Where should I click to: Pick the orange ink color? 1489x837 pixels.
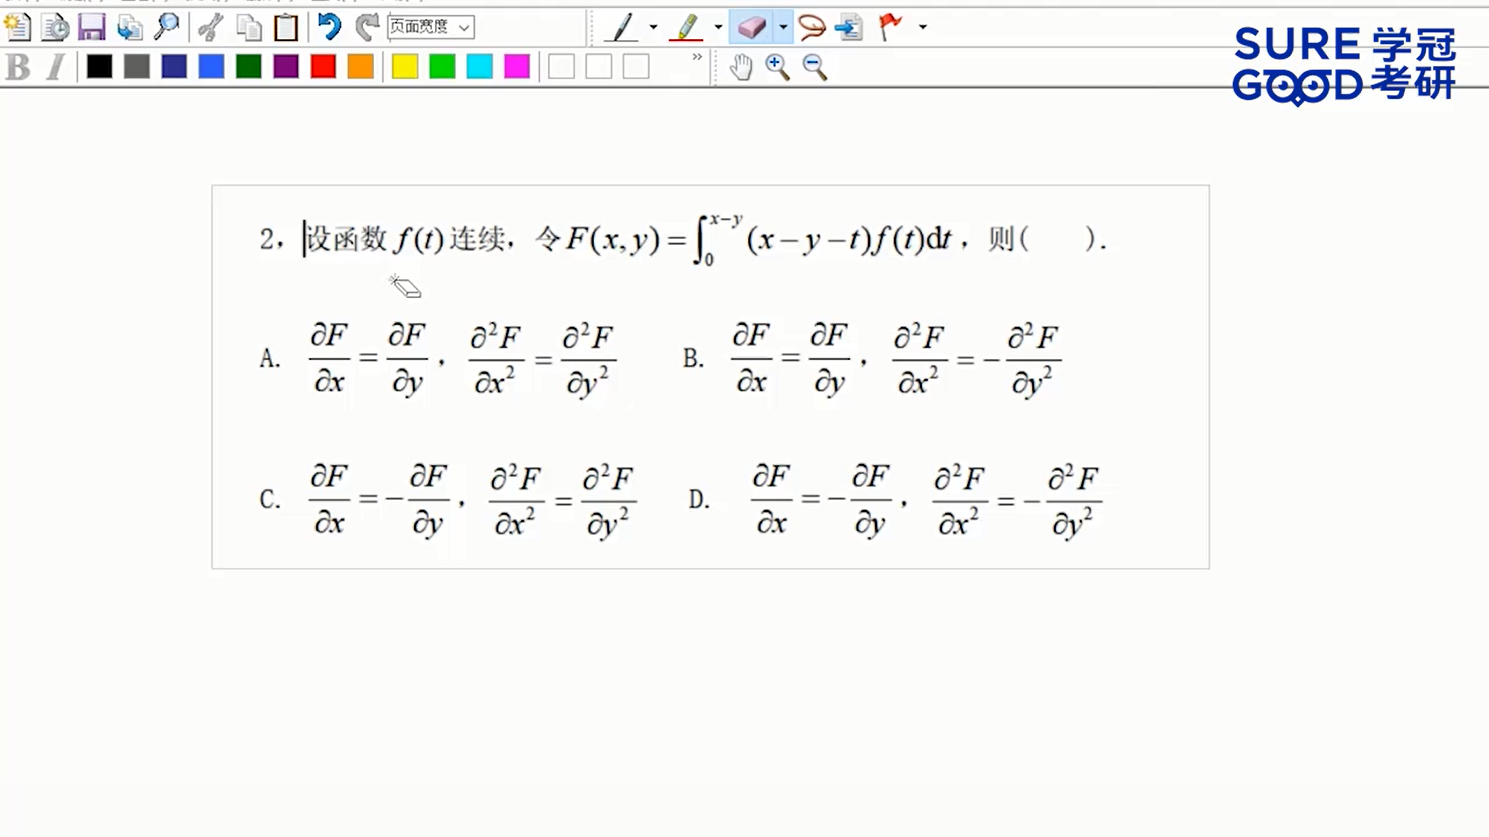(x=360, y=67)
